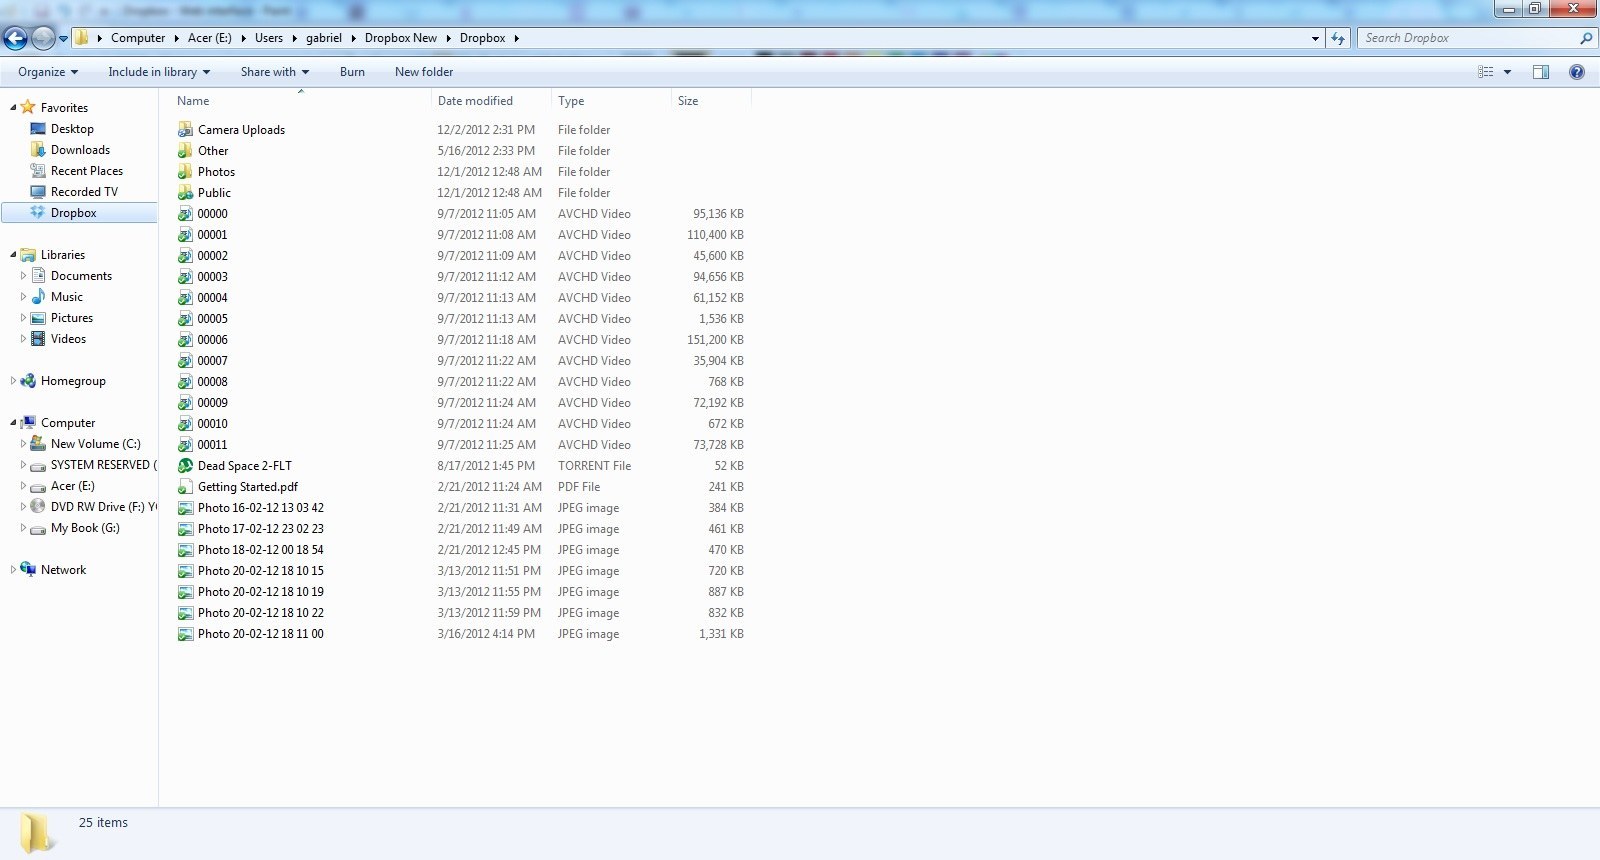Select Photo 16-02-12 13 03 42 icon
The width and height of the screenshot is (1600, 860).
(185, 508)
